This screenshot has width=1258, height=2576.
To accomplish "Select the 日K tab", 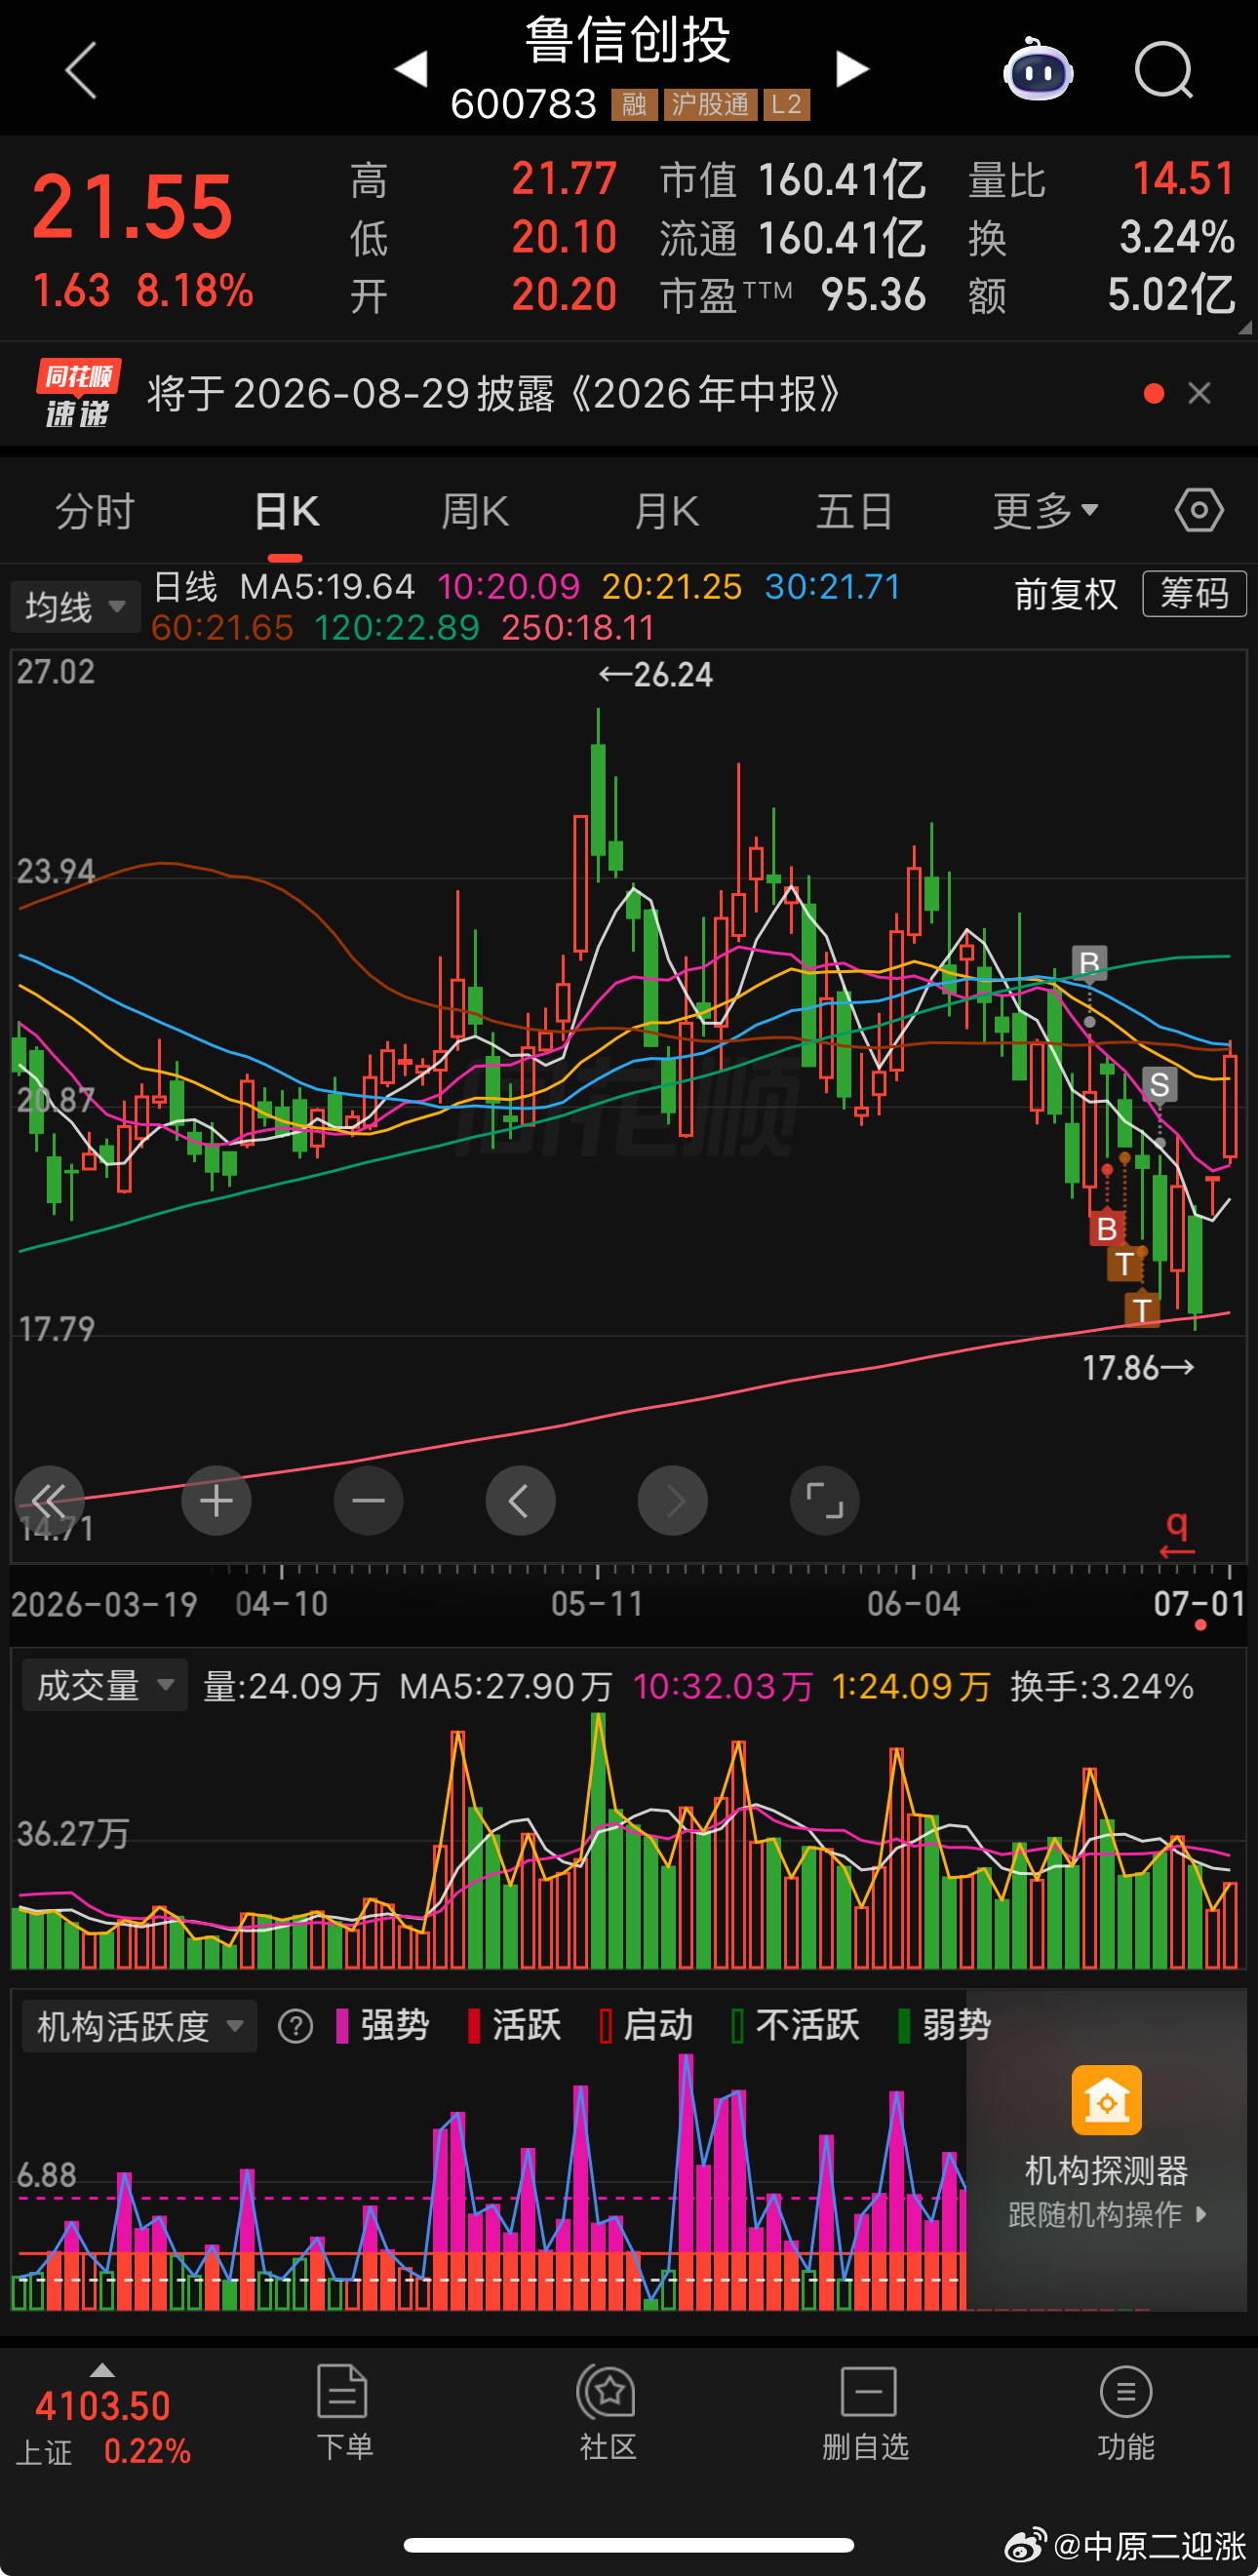I will [286, 511].
